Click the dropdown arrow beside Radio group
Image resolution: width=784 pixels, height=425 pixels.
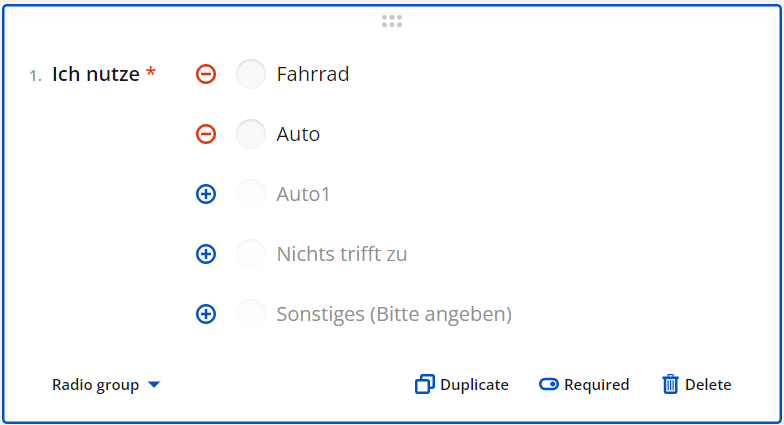(x=154, y=385)
